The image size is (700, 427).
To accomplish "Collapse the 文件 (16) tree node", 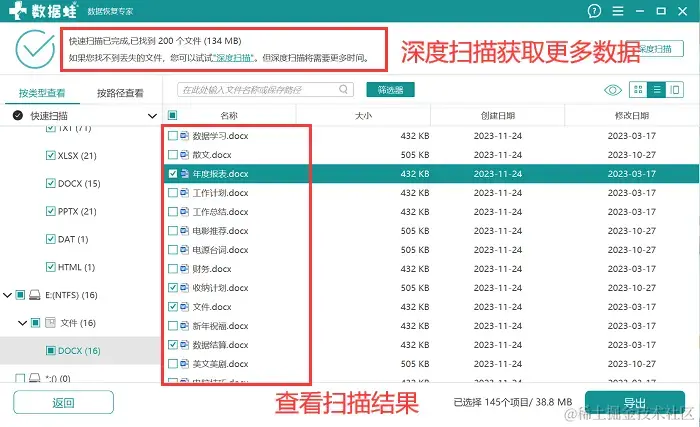I will click(x=22, y=322).
